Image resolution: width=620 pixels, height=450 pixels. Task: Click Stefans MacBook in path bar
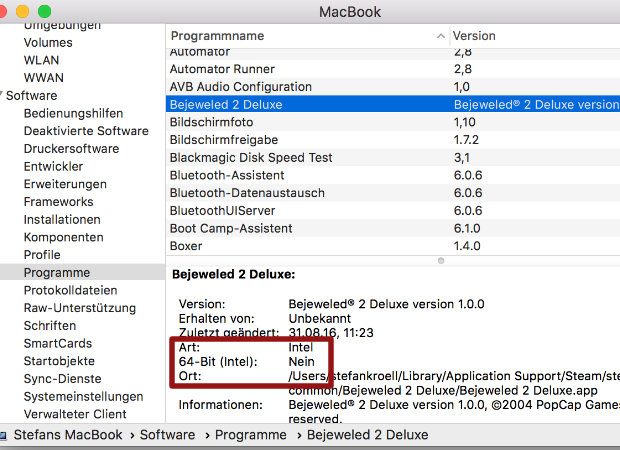(x=68, y=435)
